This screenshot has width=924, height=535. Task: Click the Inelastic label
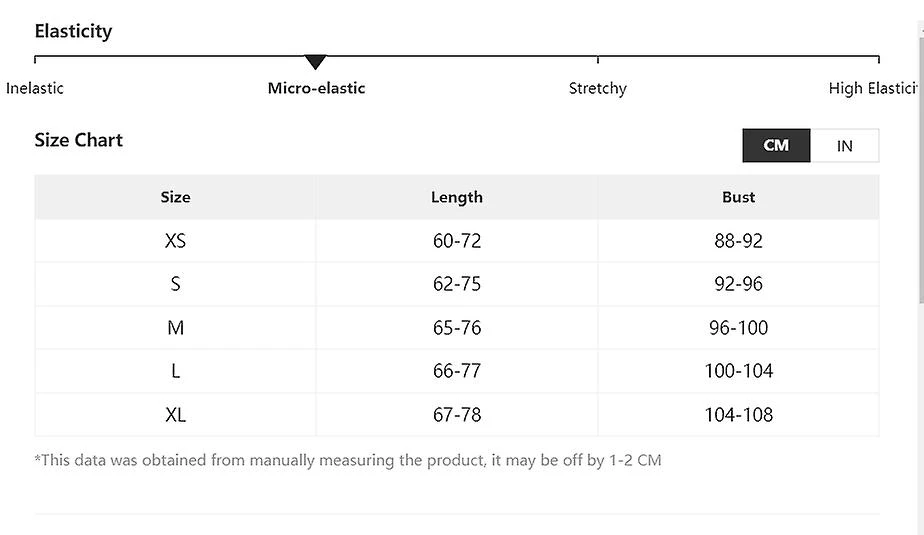pos(35,88)
